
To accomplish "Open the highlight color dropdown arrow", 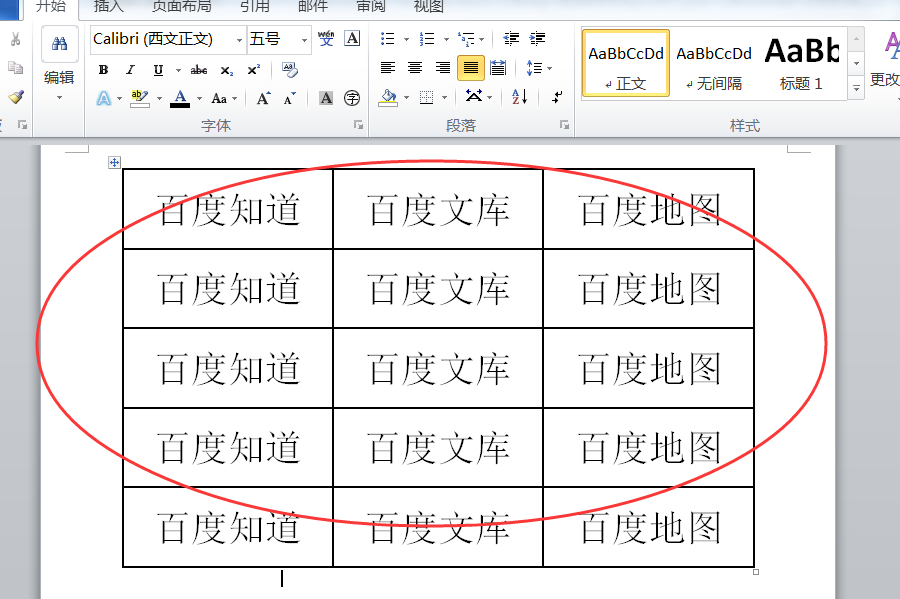I will (x=160, y=99).
